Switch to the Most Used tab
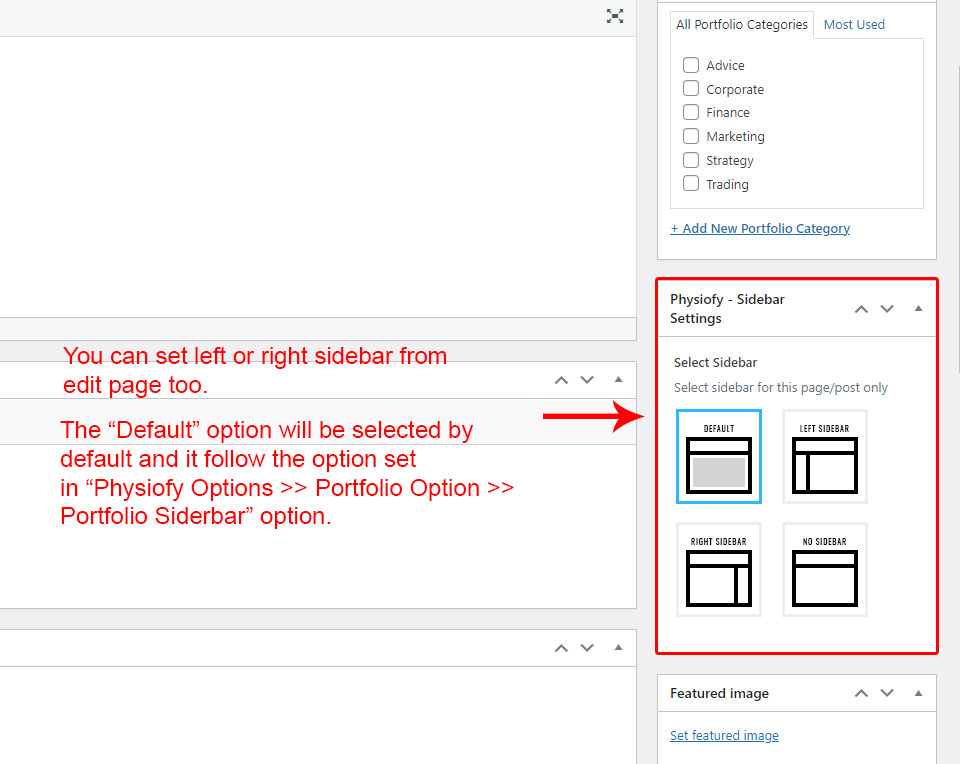This screenshot has height=764, width=960. coord(854,25)
